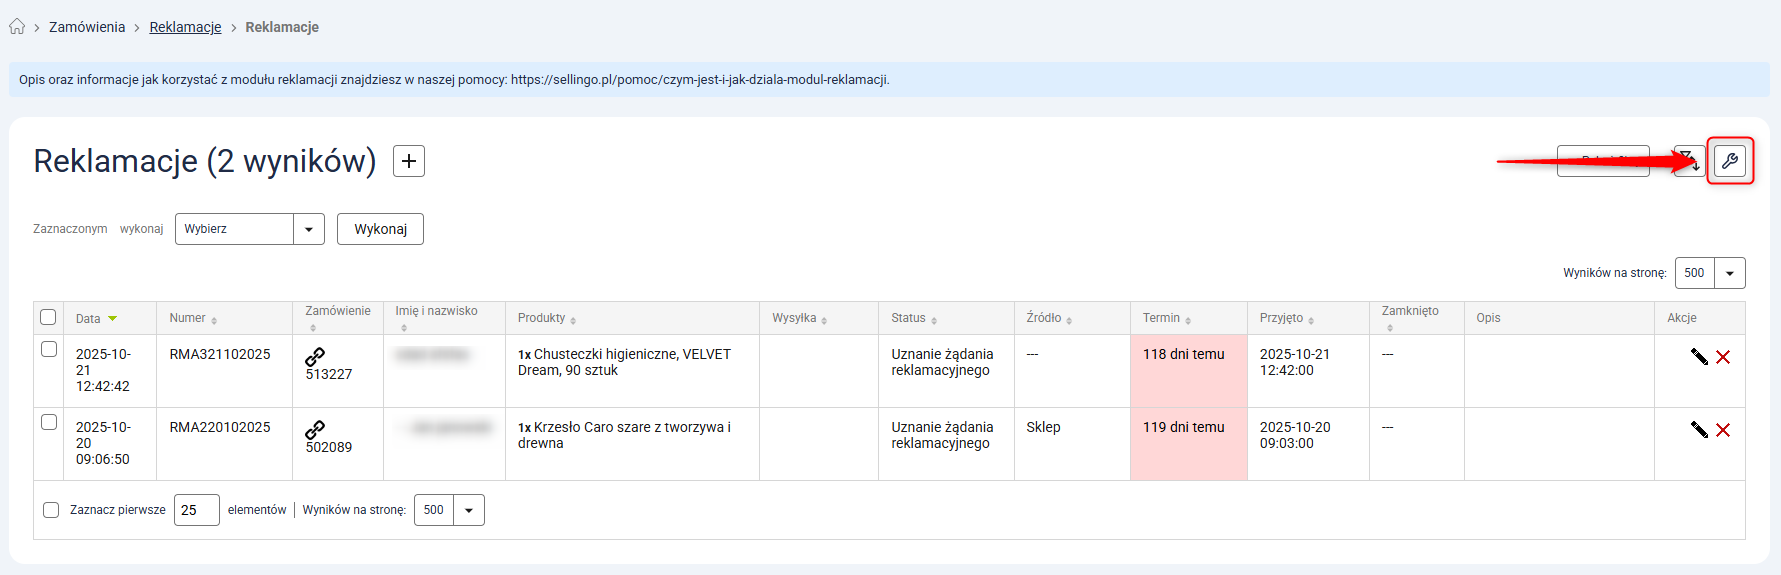
Task: Open linked order 513227 chain icon
Action: [x=315, y=356]
